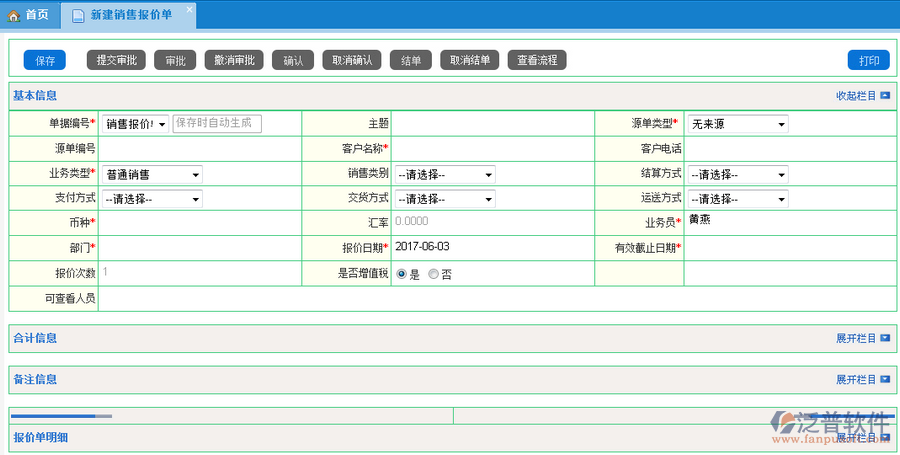Click the collapse icon beside 收起栏目
Screen dimensions: 900x455
click(x=885, y=96)
